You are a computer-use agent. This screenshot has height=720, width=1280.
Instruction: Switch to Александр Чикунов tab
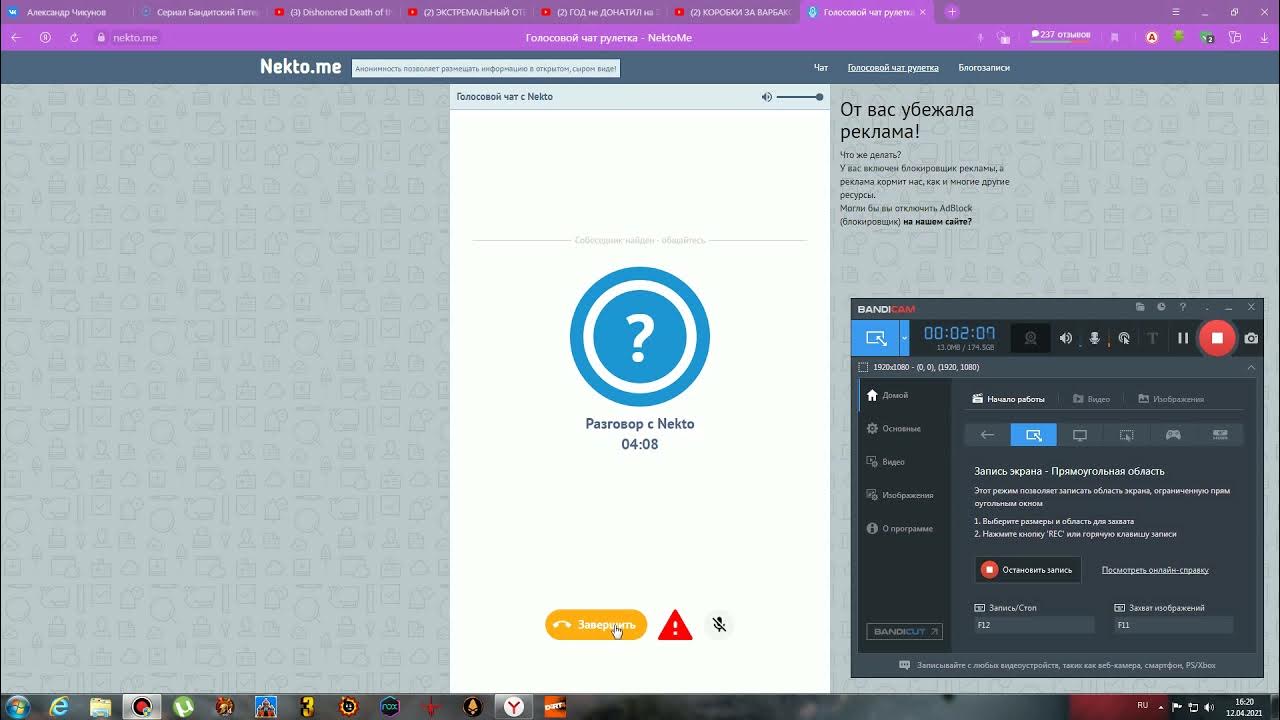point(67,12)
